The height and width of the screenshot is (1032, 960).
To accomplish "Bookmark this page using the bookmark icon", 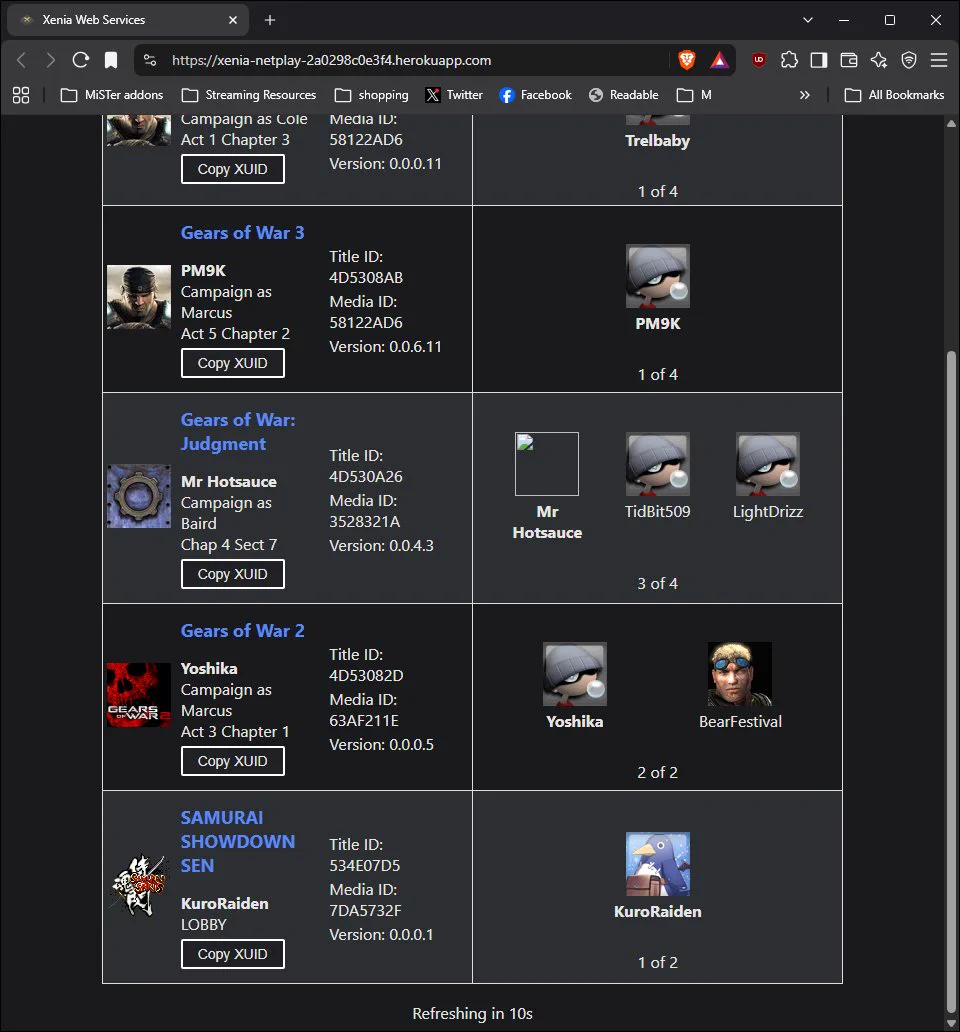I will [x=111, y=61].
